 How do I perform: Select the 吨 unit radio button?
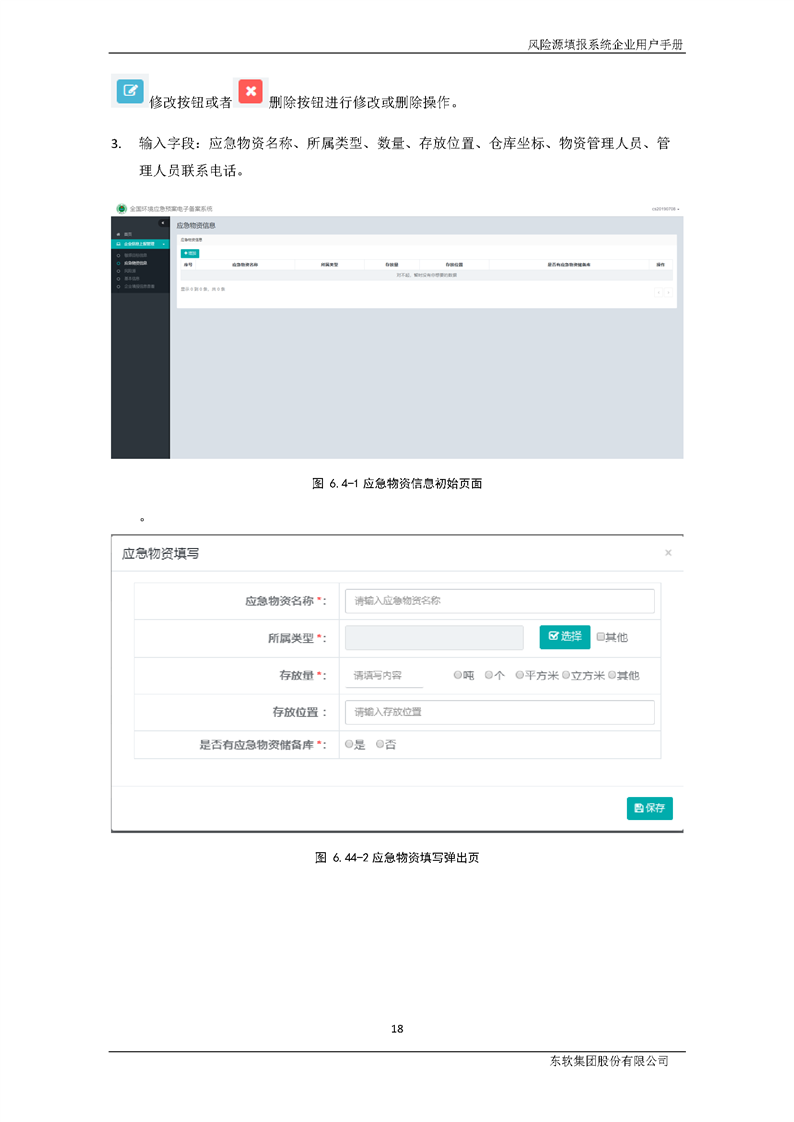point(458,675)
